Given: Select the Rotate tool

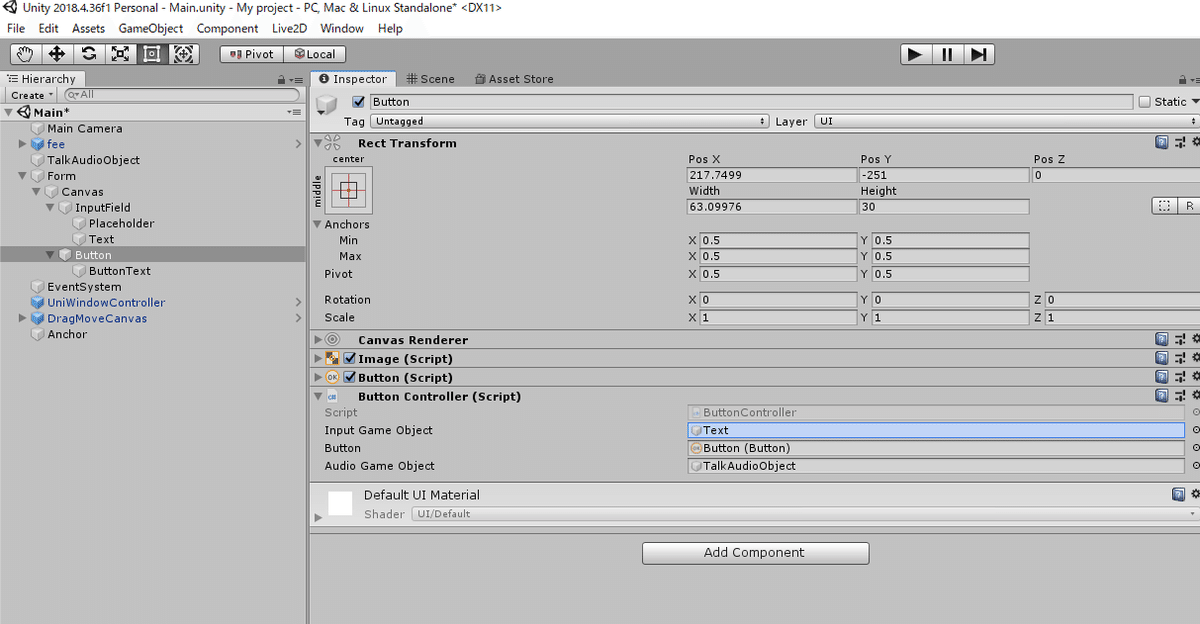Looking at the screenshot, I should click(89, 54).
